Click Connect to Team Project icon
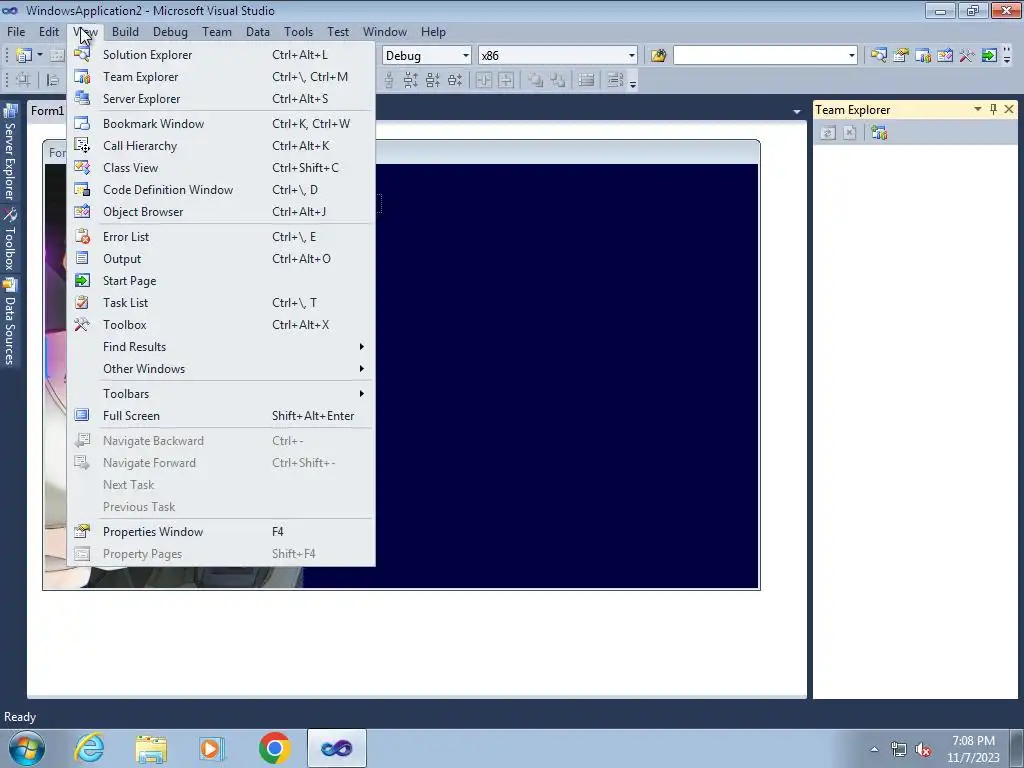1024x768 pixels. 879,133
